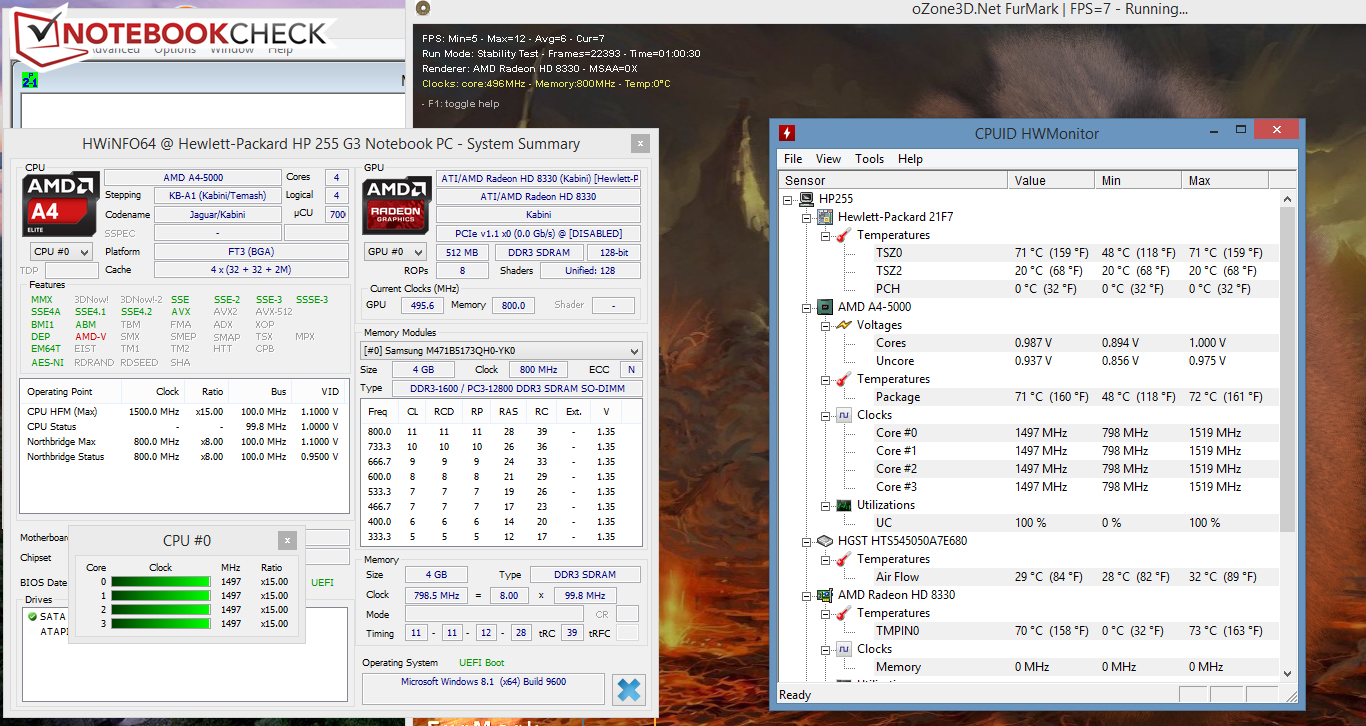Click the CPU chip icon beside AMD A4-5000 in HWMonitor
The height and width of the screenshot is (726, 1366).
[825, 307]
